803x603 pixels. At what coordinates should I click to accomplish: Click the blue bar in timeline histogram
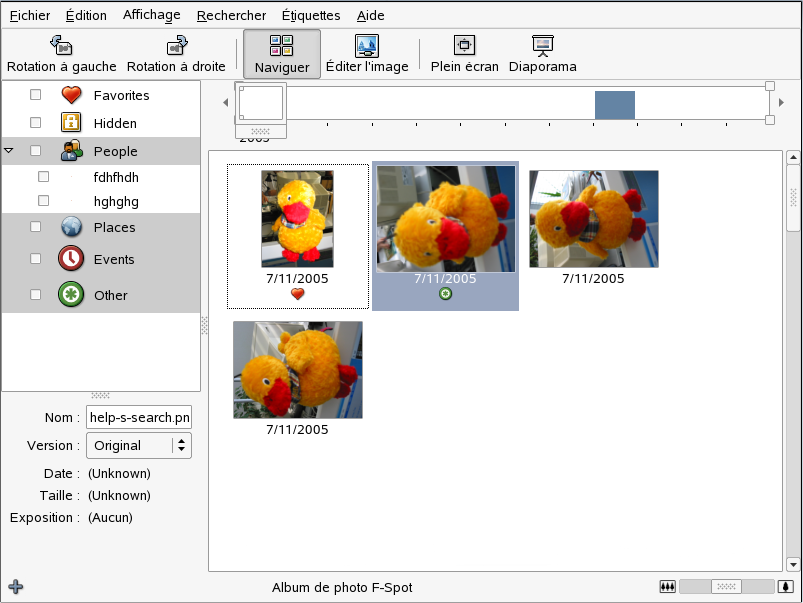(615, 105)
